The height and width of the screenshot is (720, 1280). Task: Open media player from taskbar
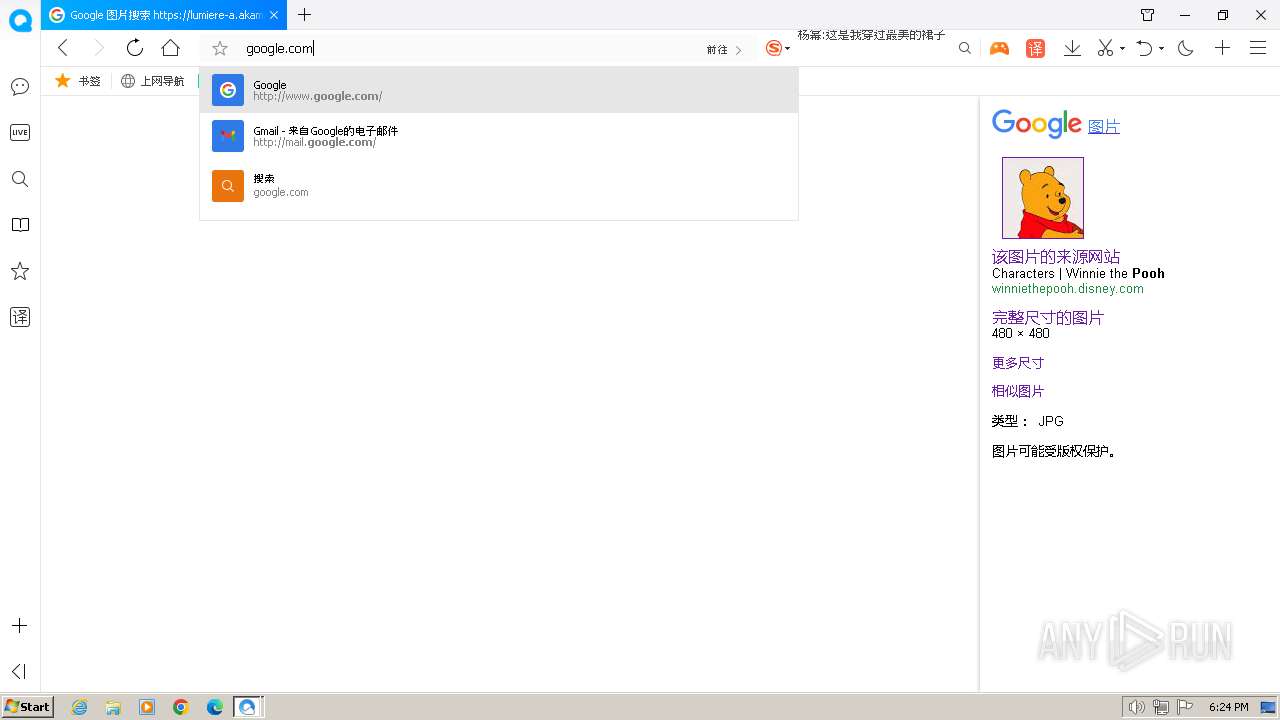(x=147, y=707)
